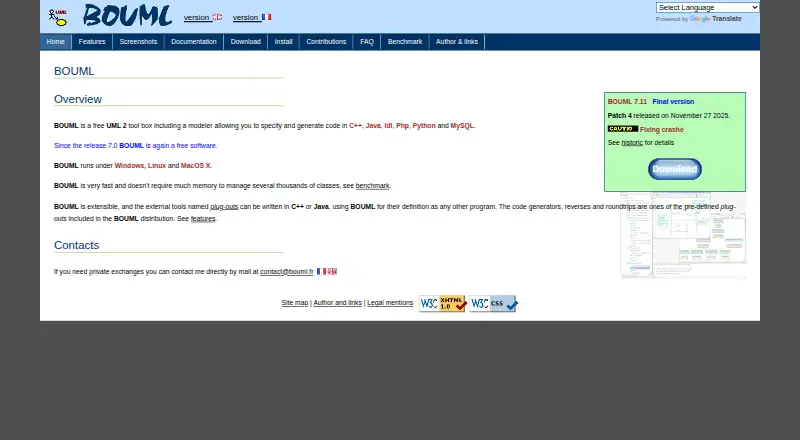Viewport: 800px width, 440px height.
Task: Click the BOUML UML stick figure logo icon
Action: pyautogui.click(x=58, y=17)
